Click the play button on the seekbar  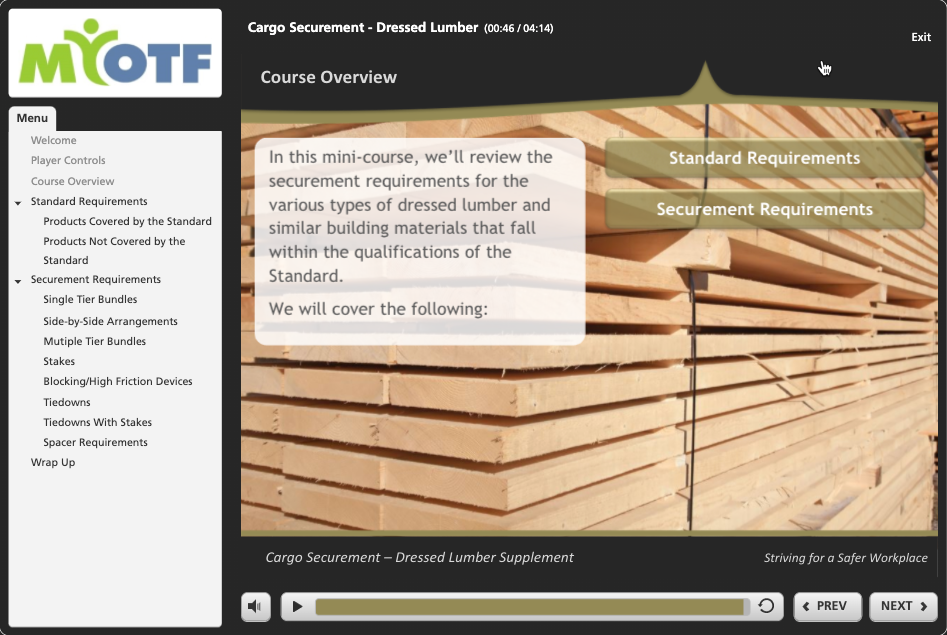pyautogui.click(x=297, y=606)
